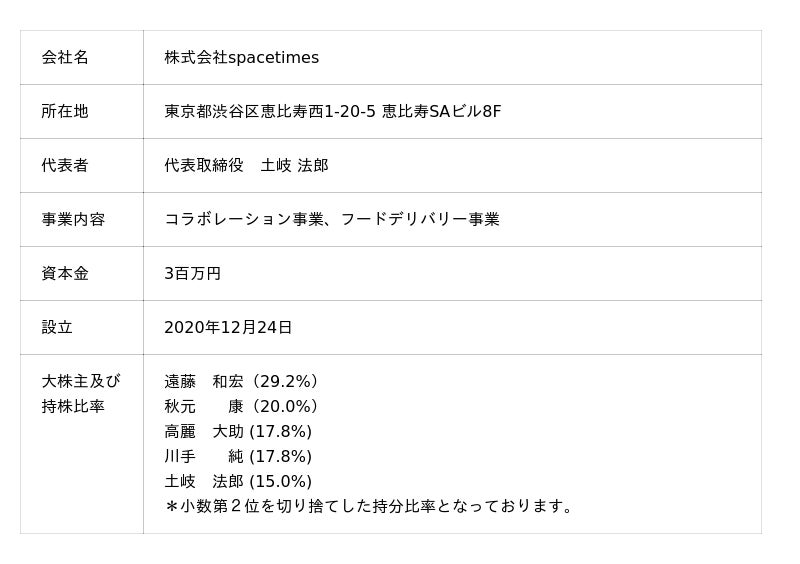Viewport: 800px width, 564px height.
Task: Click the 会社名 row label
Action: 65,58
